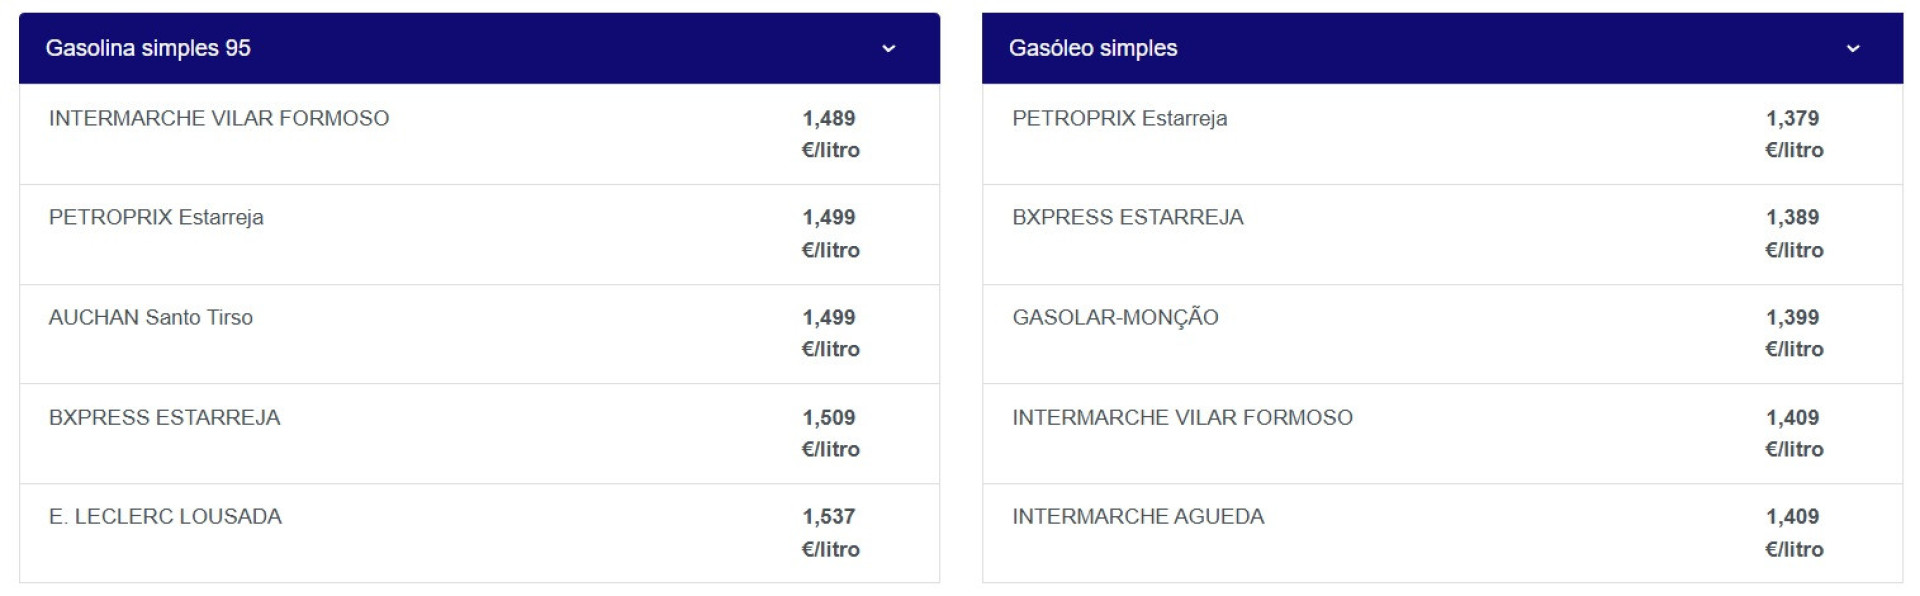The width and height of the screenshot is (1920, 596).
Task: Select PETROPRIX Estarreja in the gasoline list
Action: [157, 217]
